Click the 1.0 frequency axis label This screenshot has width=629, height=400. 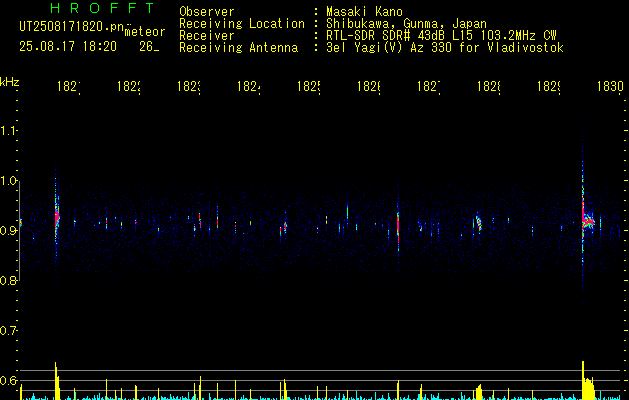pyautogui.click(x=8, y=181)
